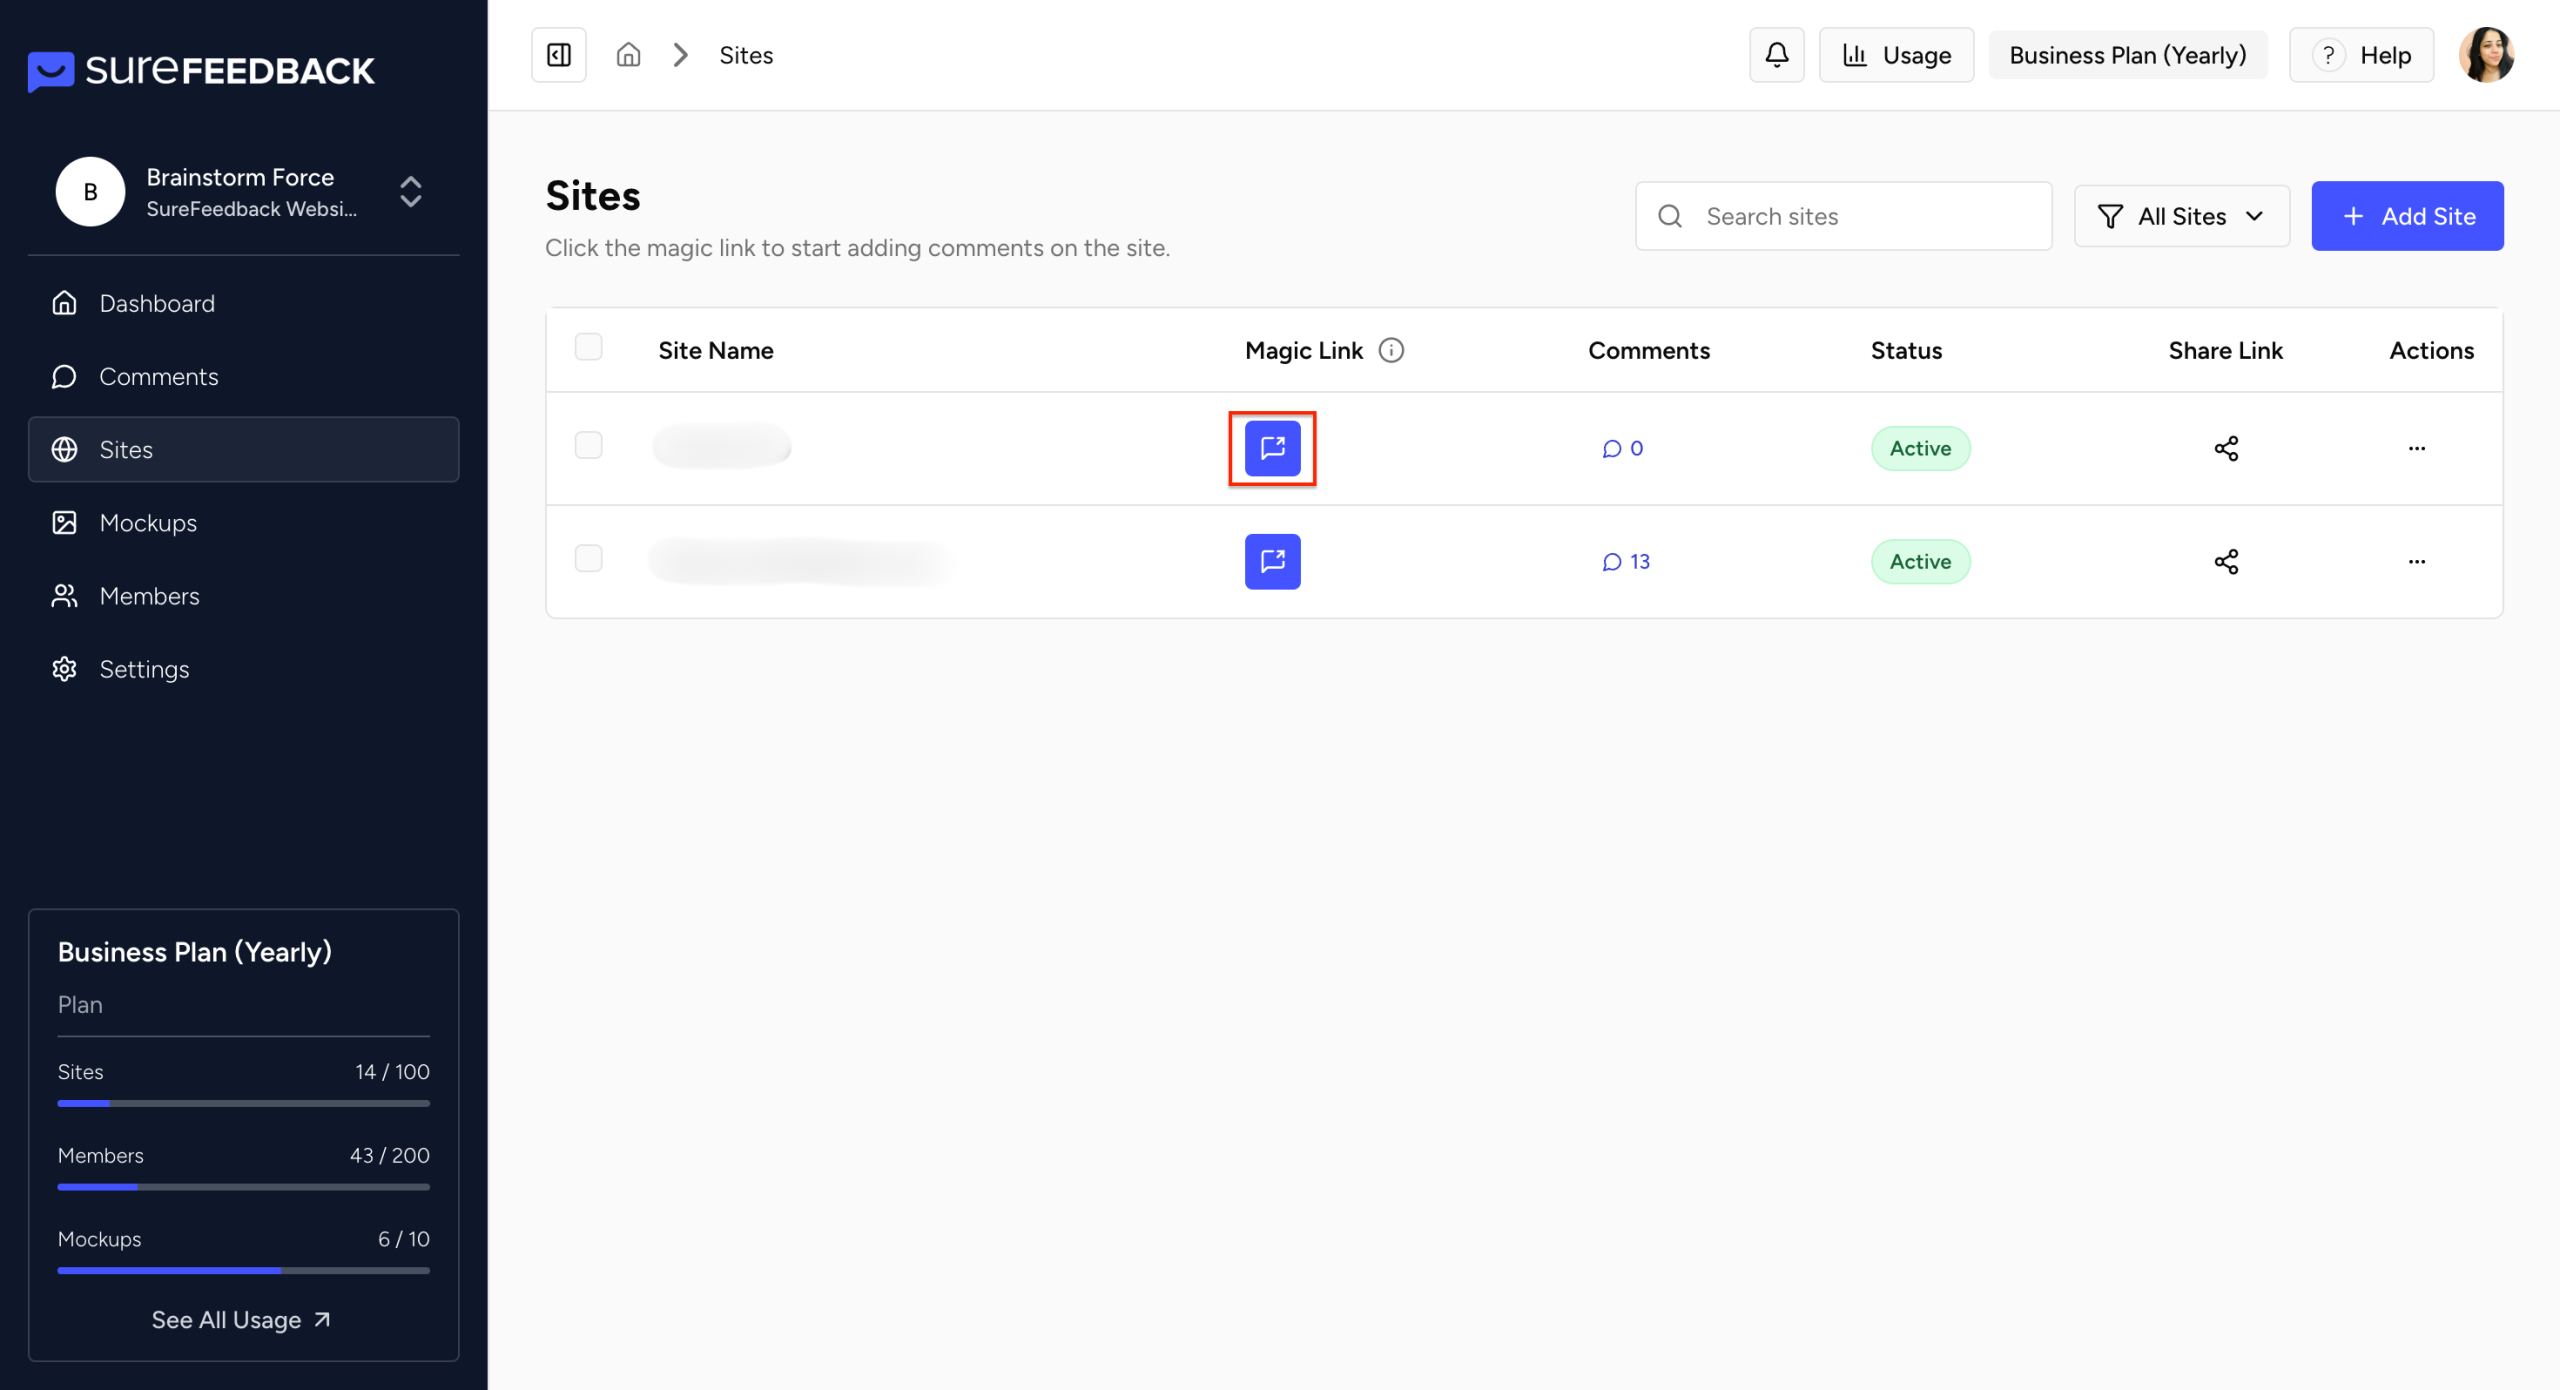This screenshot has width=2560, height=1390.
Task: Open Members in the sidebar
Action: [x=150, y=596]
